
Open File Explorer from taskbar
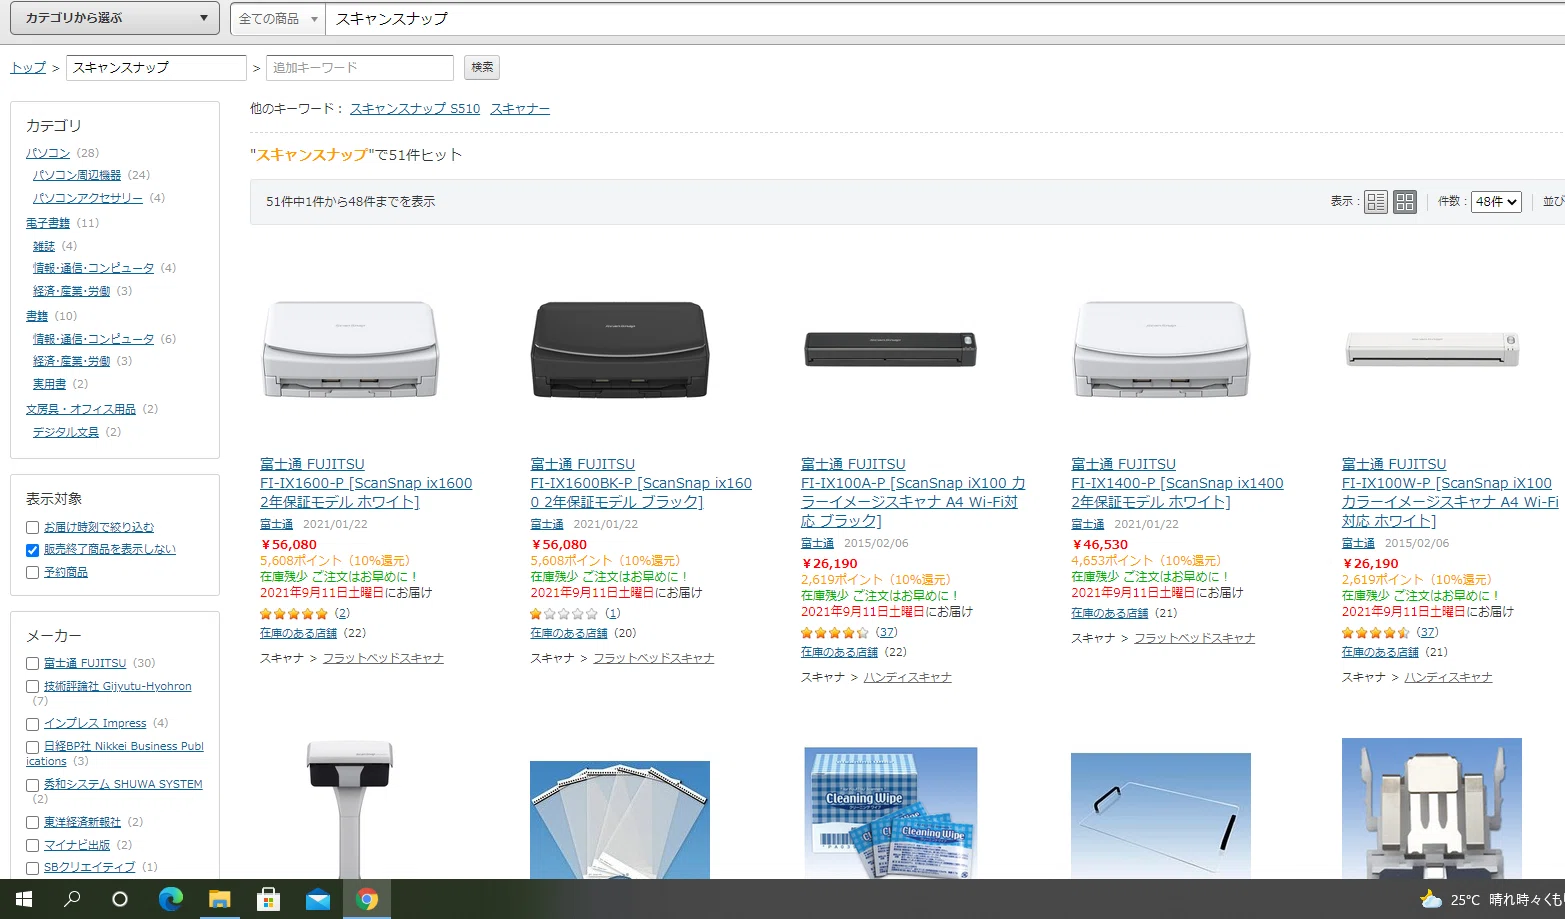tap(219, 899)
